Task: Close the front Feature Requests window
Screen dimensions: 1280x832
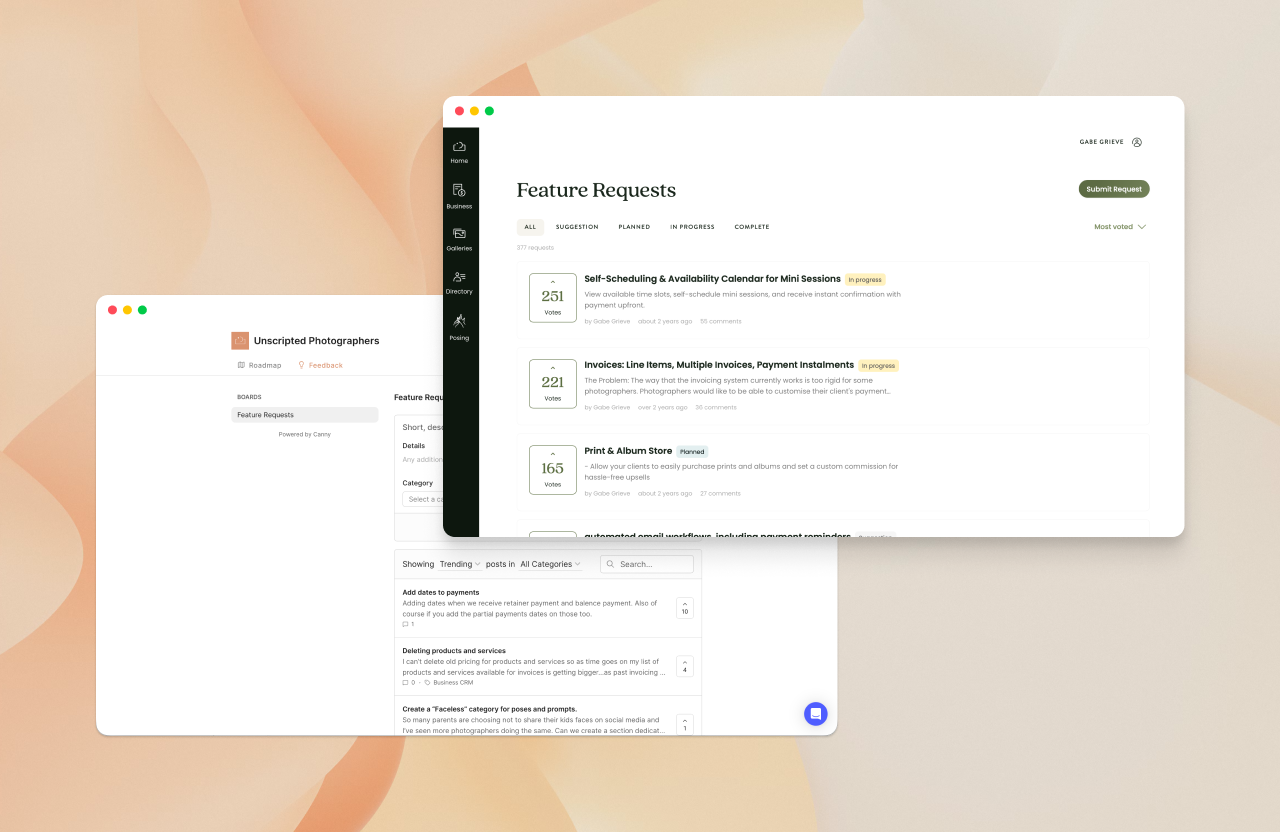Action: click(459, 111)
